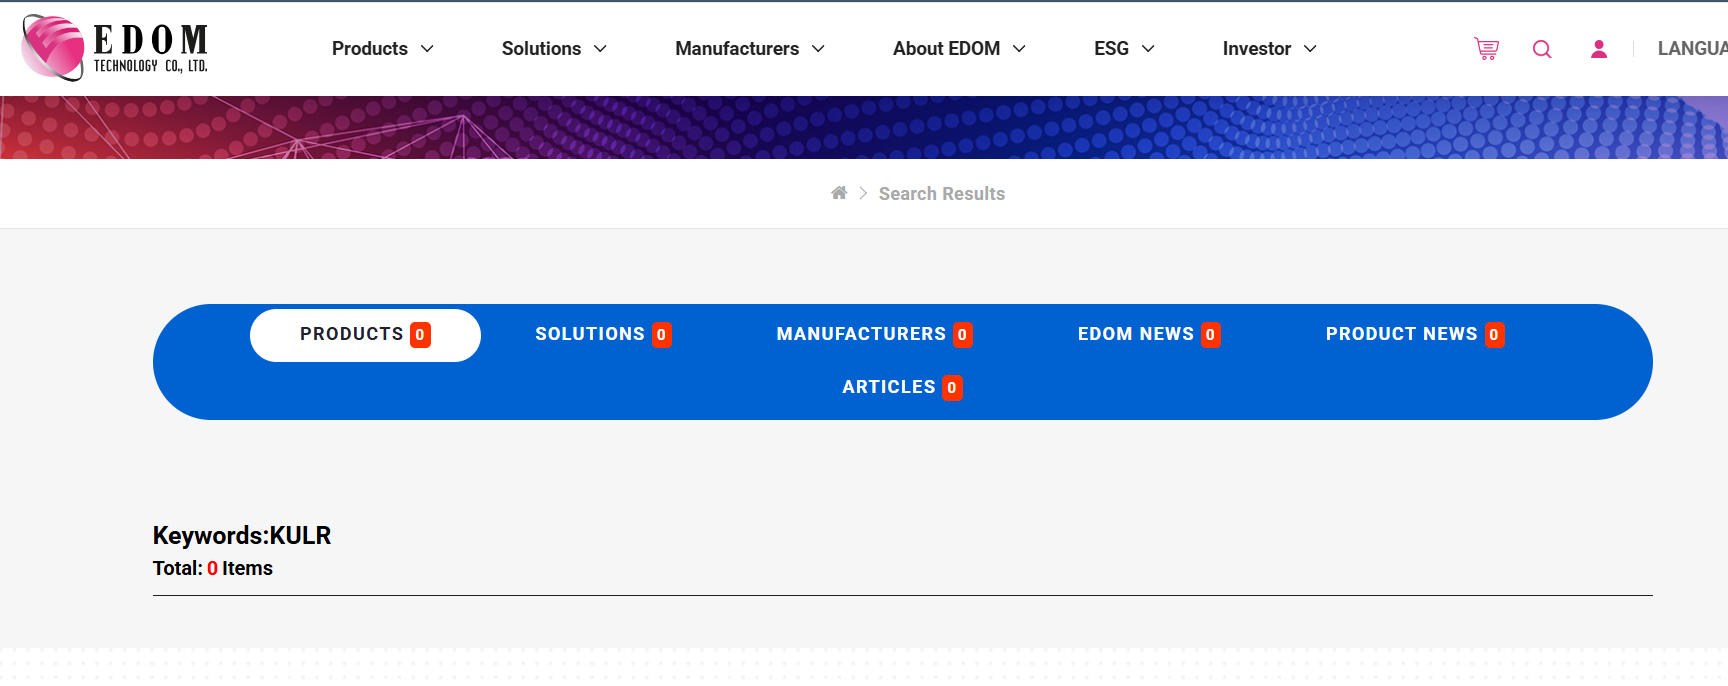Viewport: 1728px width, 686px height.
Task: Click the Products tab zero count badge
Action: [420, 335]
